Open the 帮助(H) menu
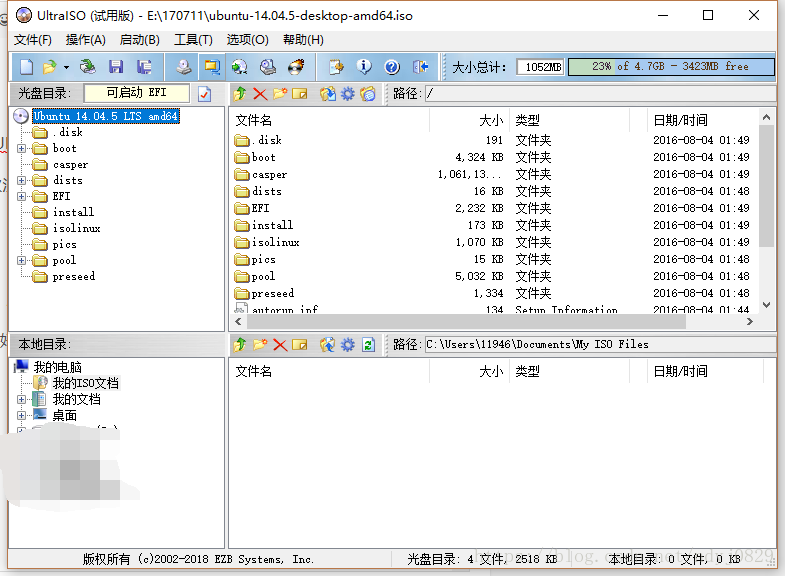Viewport: 785px width, 576px height. (x=303, y=40)
